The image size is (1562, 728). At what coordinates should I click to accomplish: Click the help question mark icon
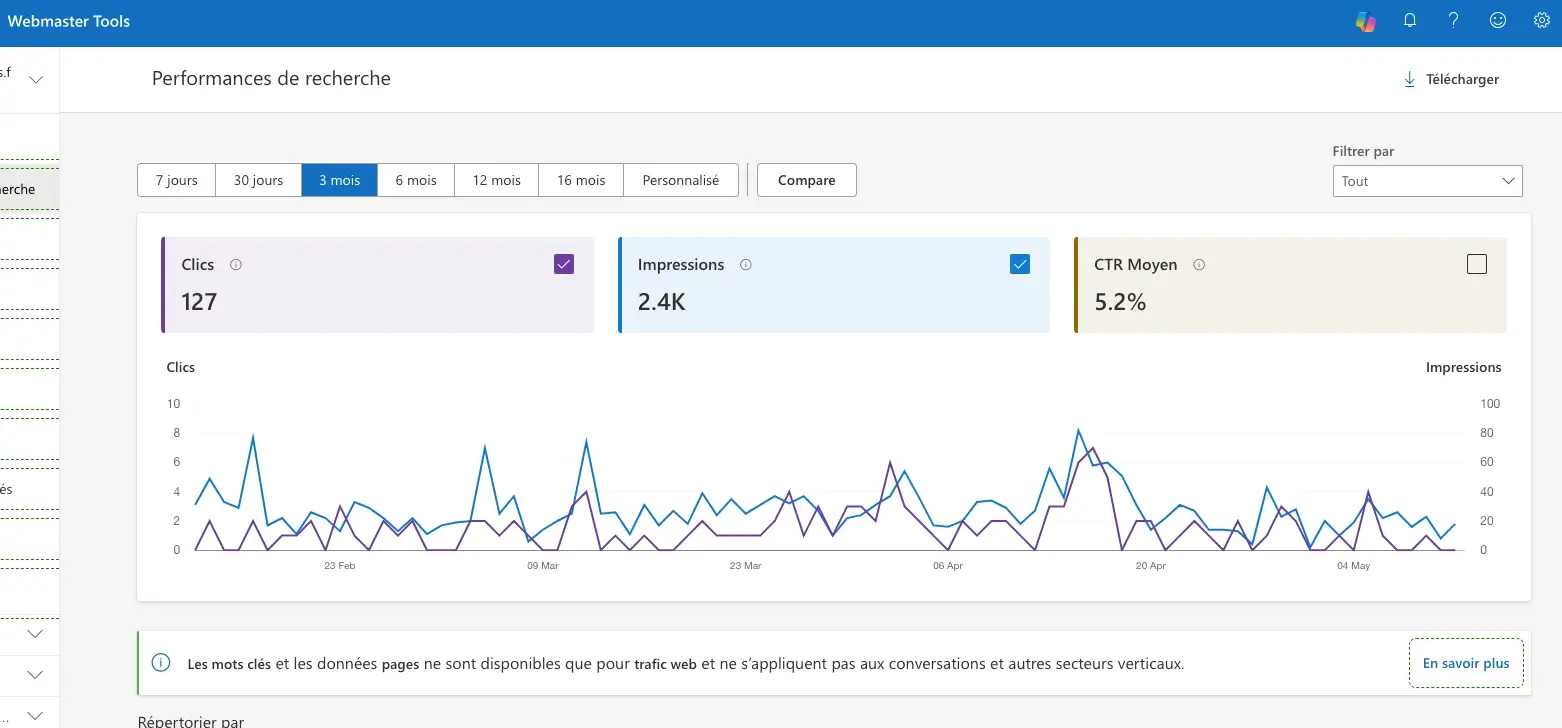click(x=1454, y=21)
